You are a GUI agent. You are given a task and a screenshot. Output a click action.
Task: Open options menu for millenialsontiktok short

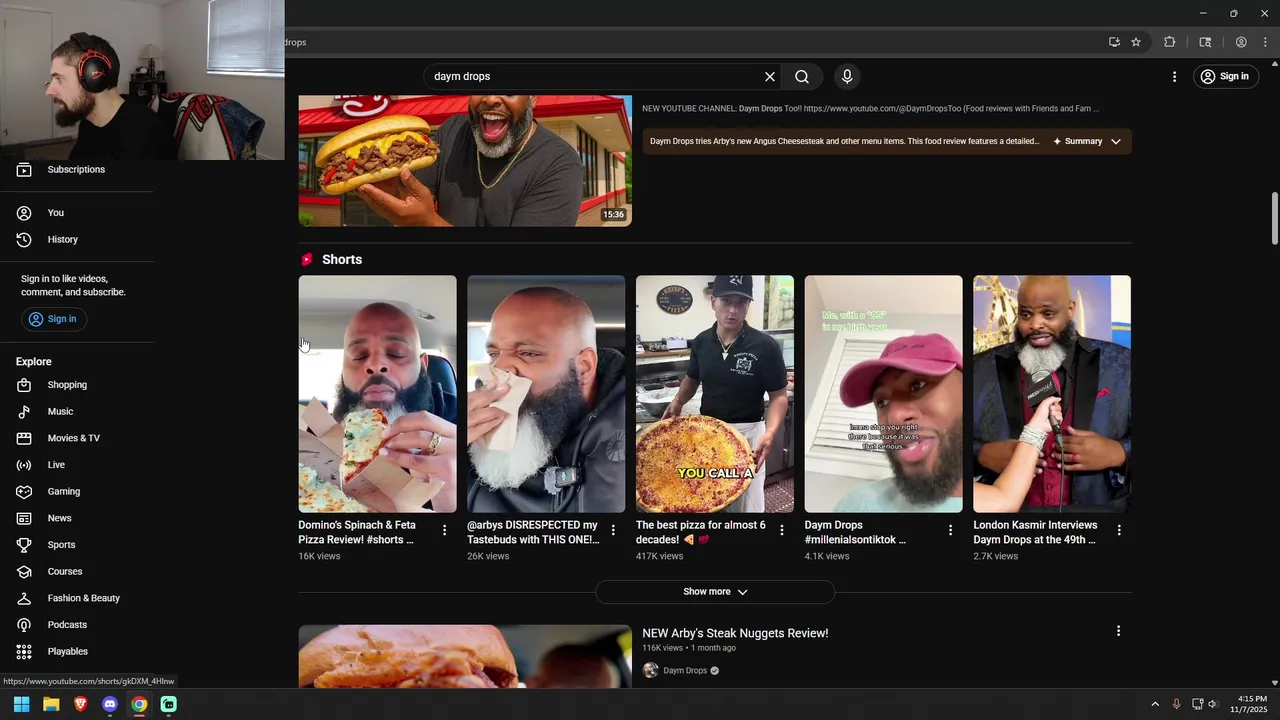[951, 530]
